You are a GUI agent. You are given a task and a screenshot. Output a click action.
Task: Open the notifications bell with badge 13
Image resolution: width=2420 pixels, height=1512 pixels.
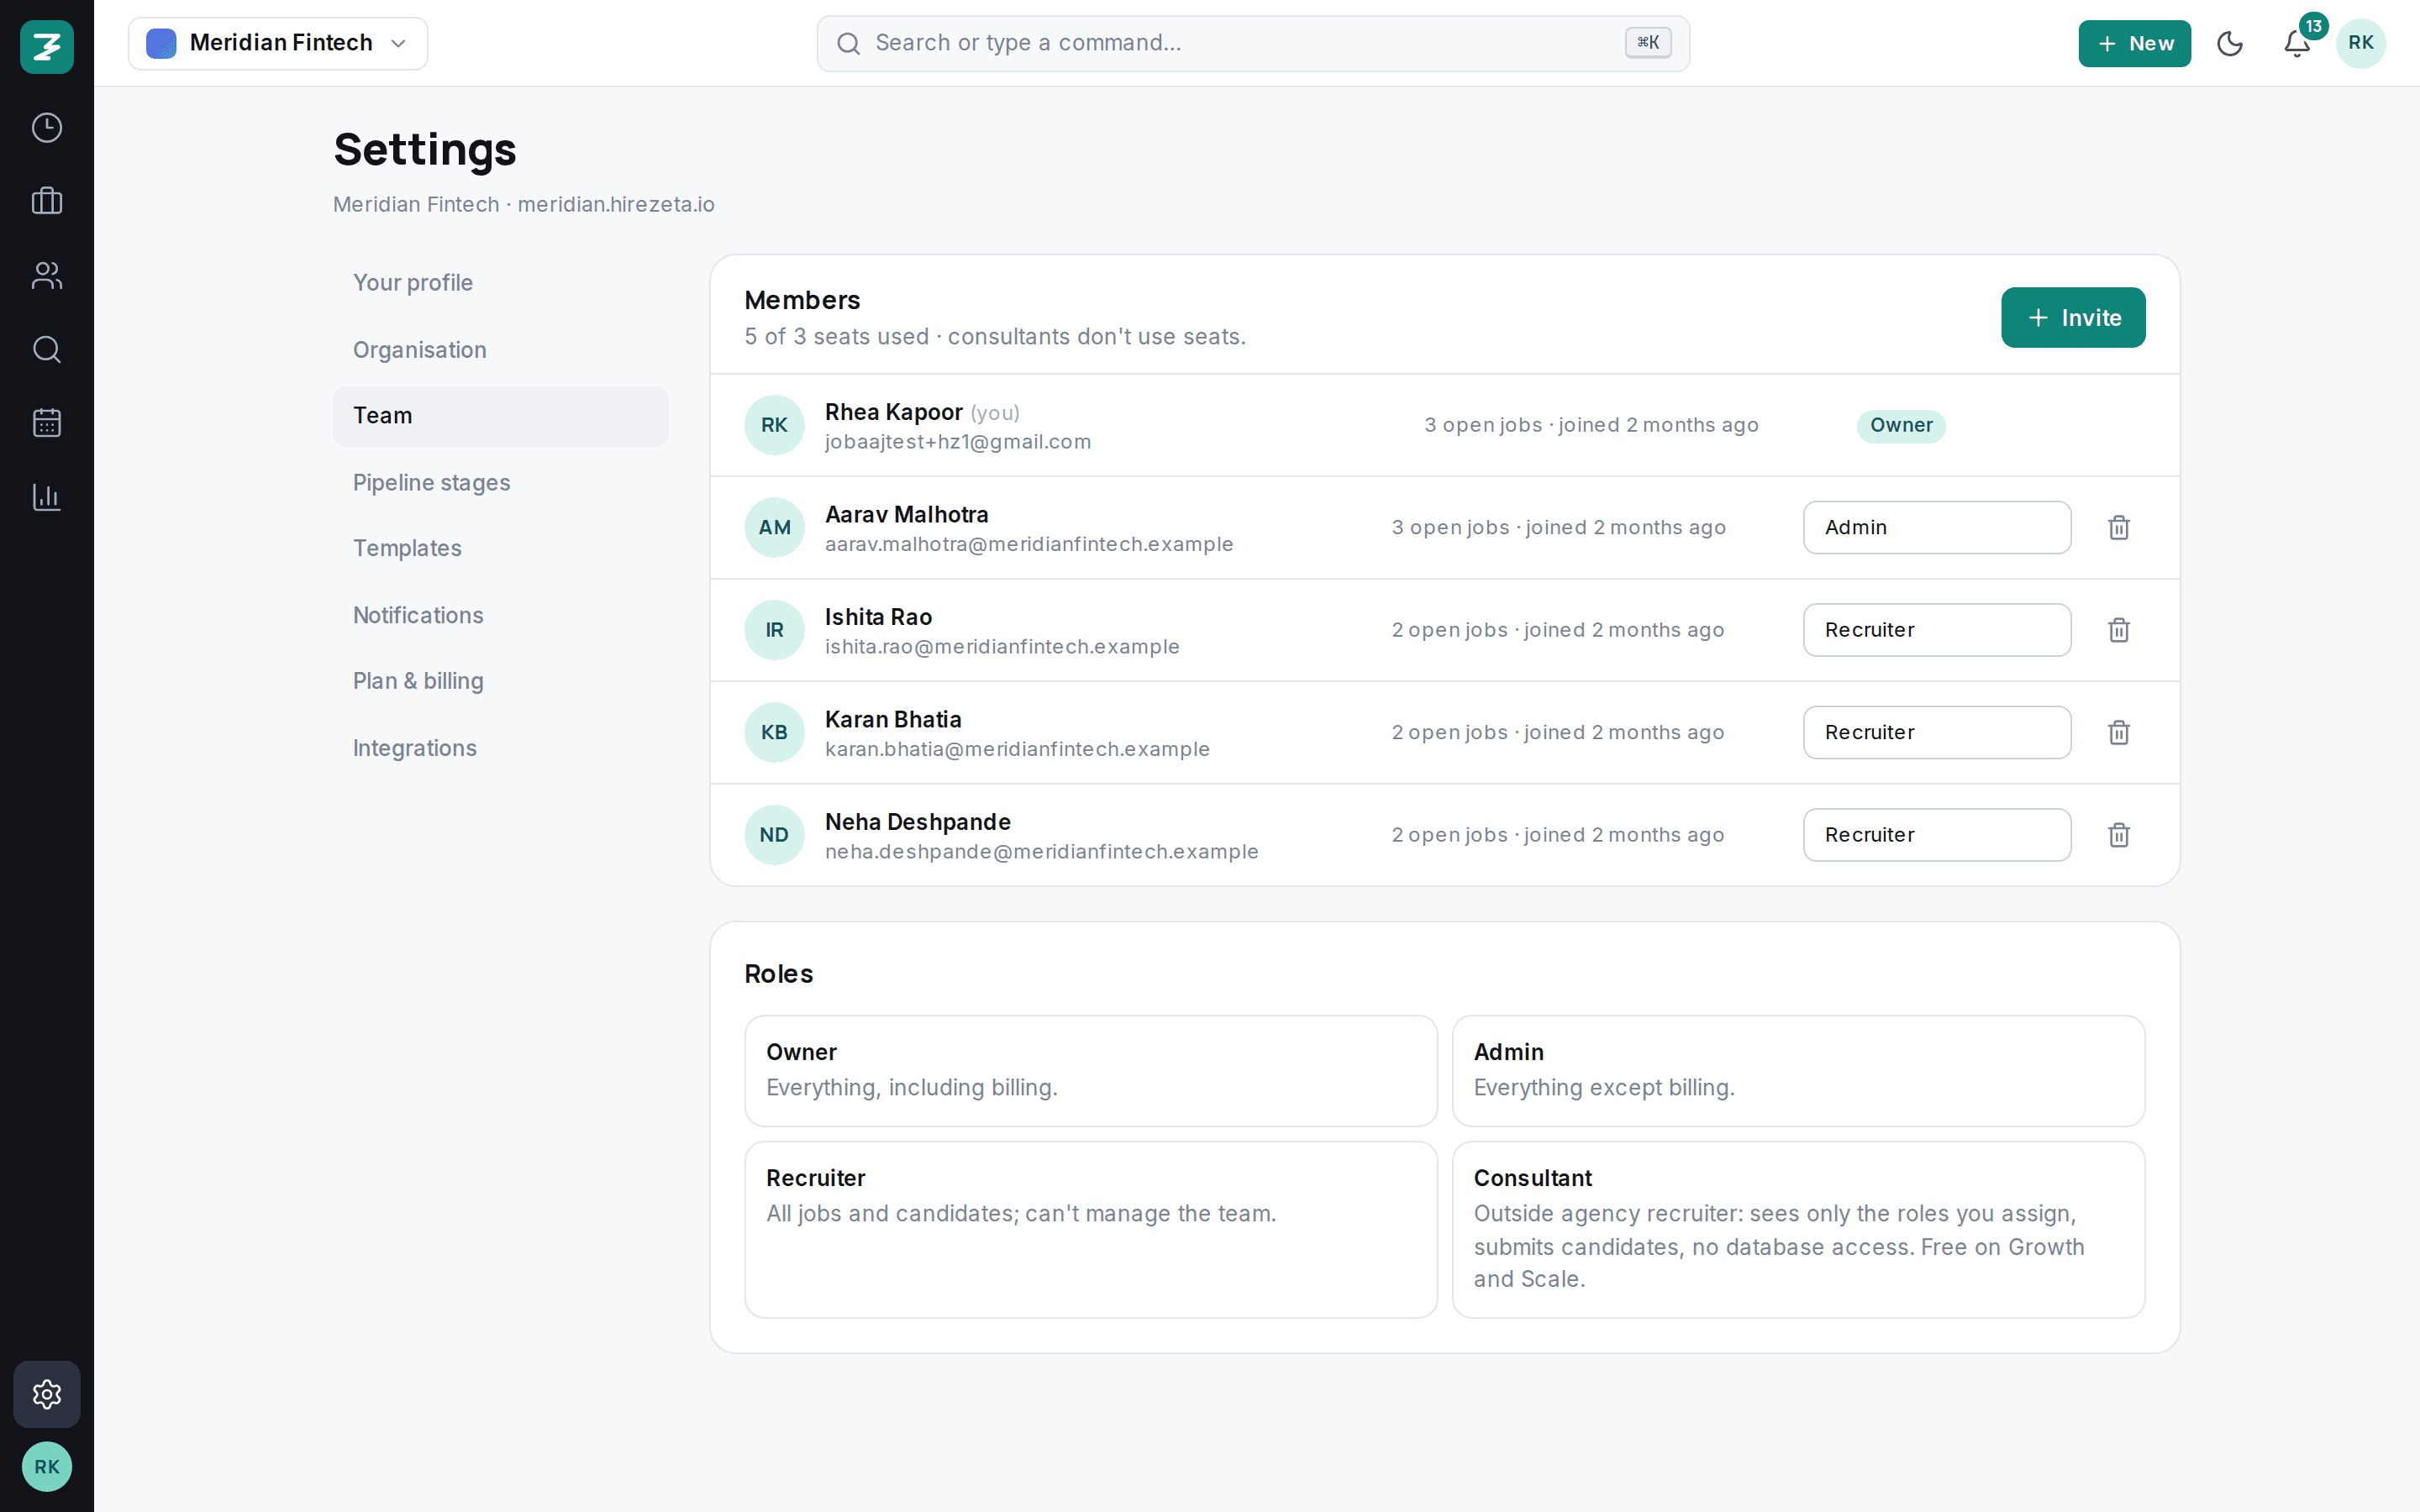click(x=2298, y=43)
